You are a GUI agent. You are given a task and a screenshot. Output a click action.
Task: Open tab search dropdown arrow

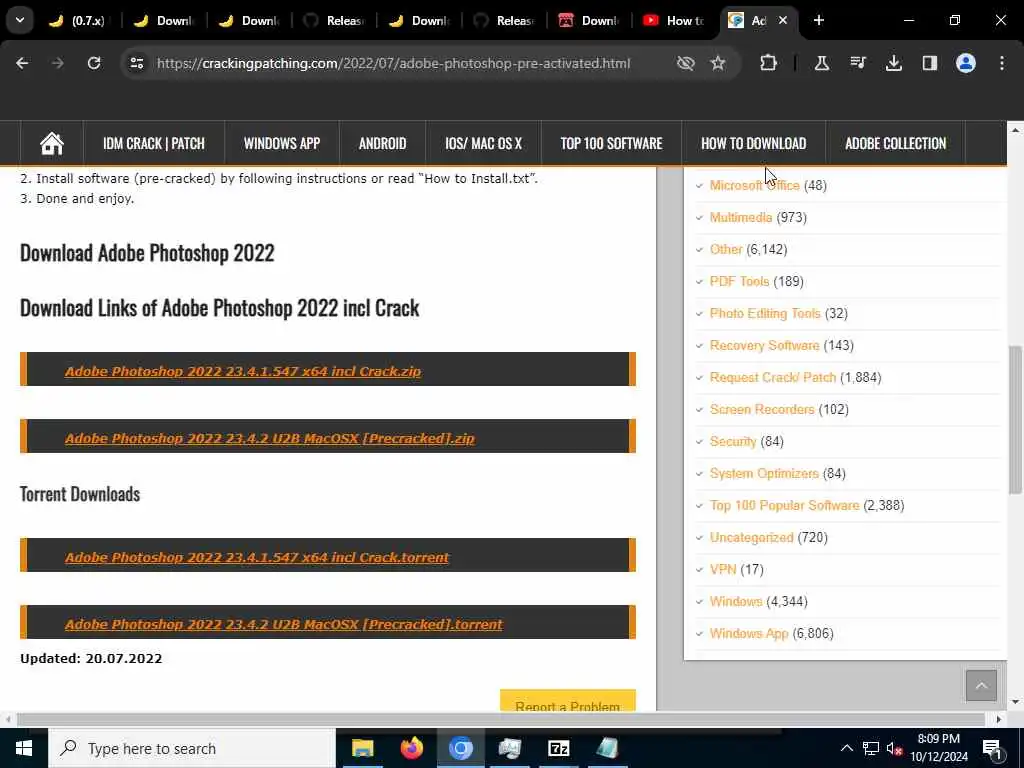click(20, 20)
